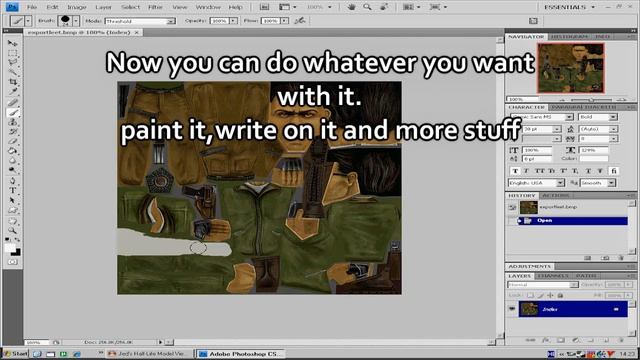This screenshot has height=360, width=640.
Task: Toggle Lock position in the Layers panel
Action: coord(550,295)
